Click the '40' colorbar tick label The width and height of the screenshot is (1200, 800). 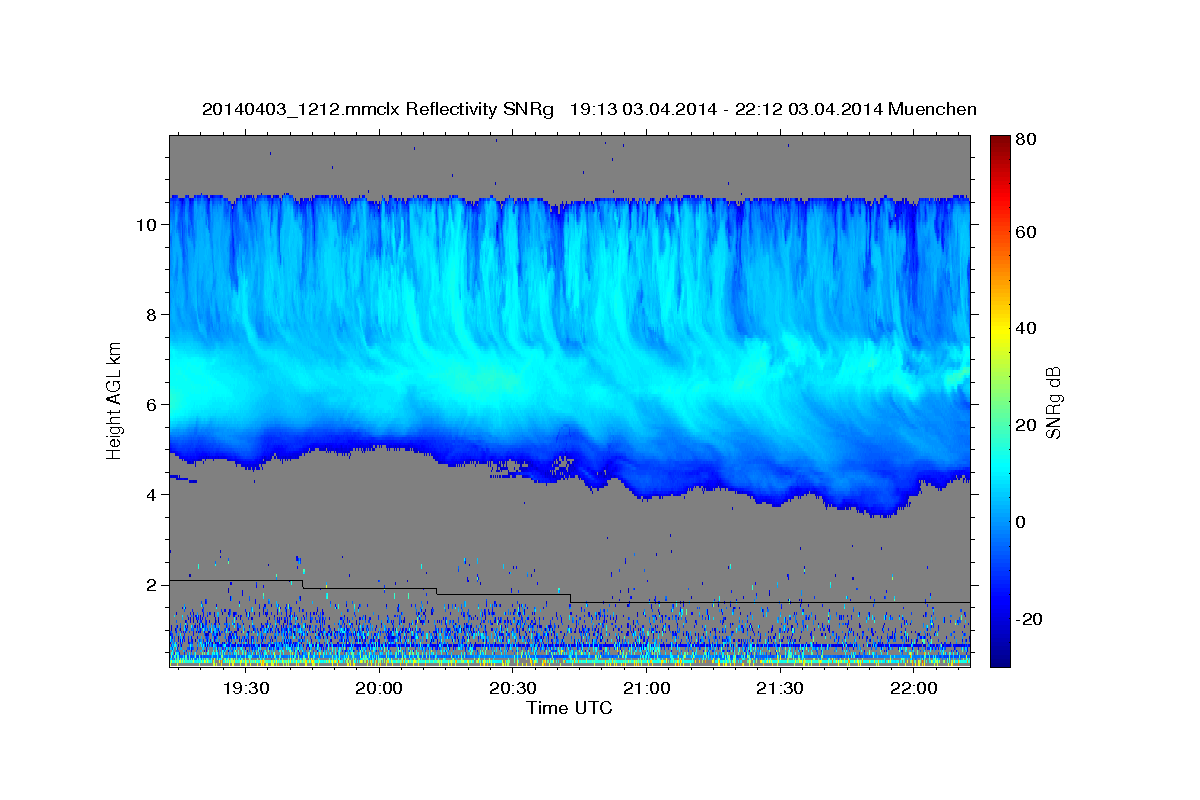pos(1025,328)
